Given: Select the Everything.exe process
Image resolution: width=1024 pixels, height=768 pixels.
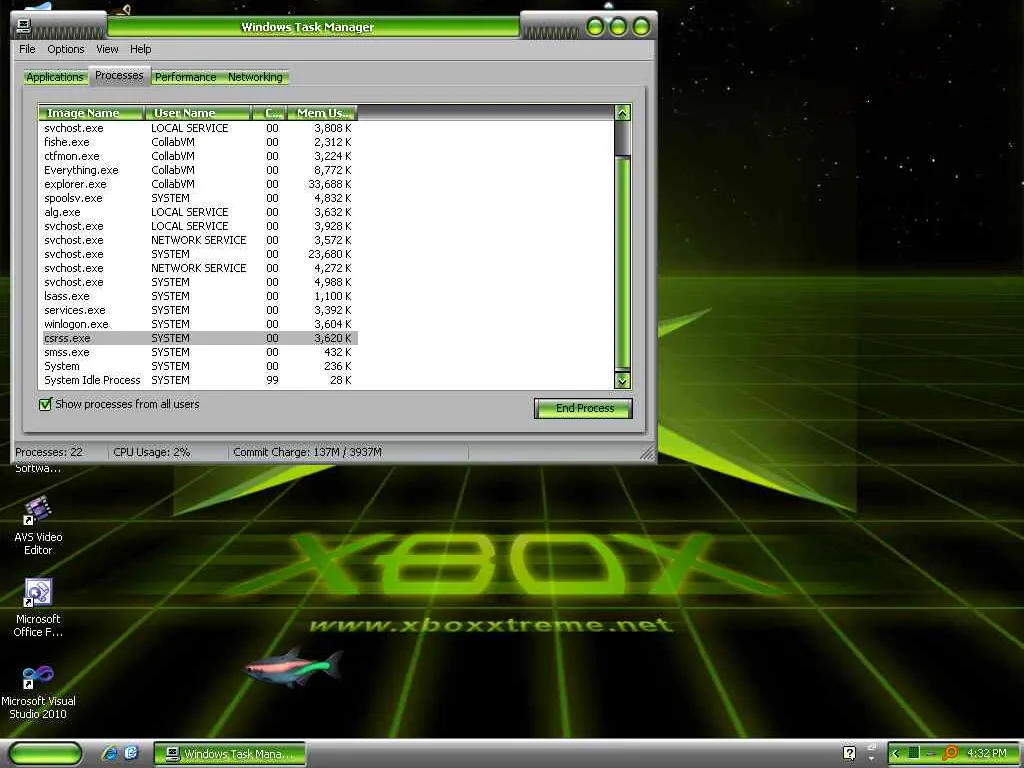Looking at the screenshot, I should pyautogui.click(x=198, y=170).
